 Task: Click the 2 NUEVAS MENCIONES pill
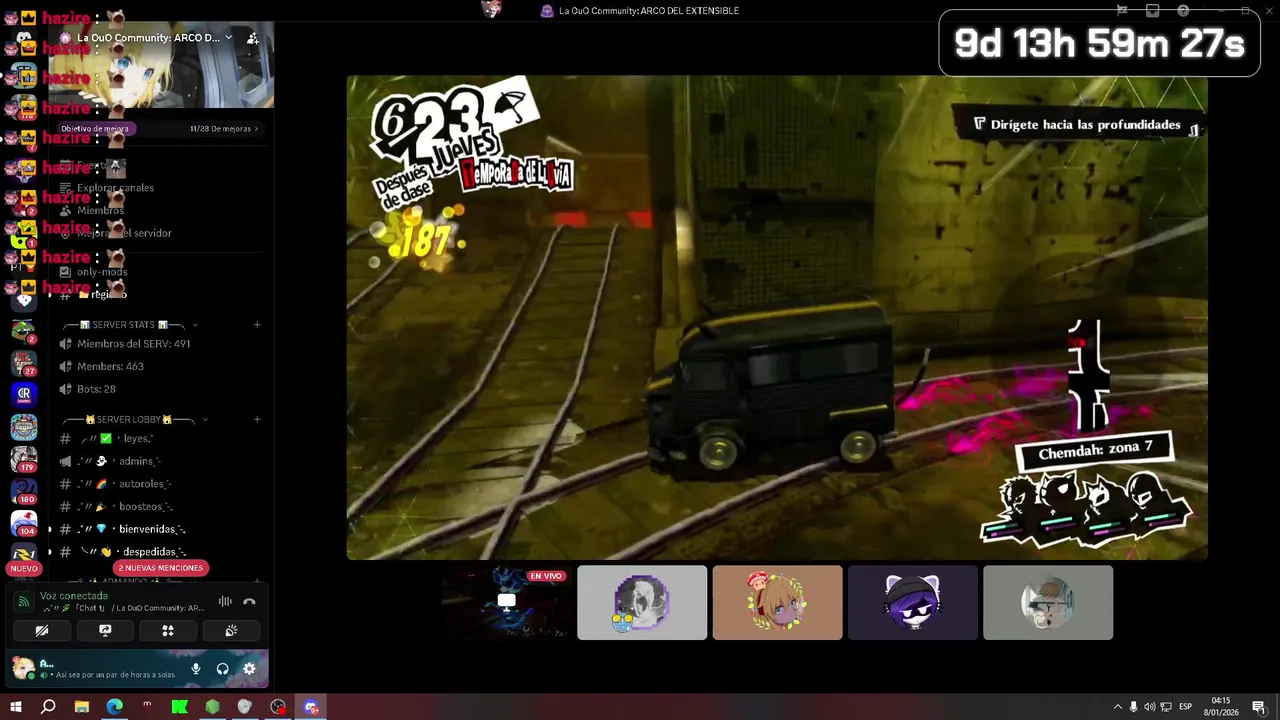pyautogui.click(x=161, y=568)
